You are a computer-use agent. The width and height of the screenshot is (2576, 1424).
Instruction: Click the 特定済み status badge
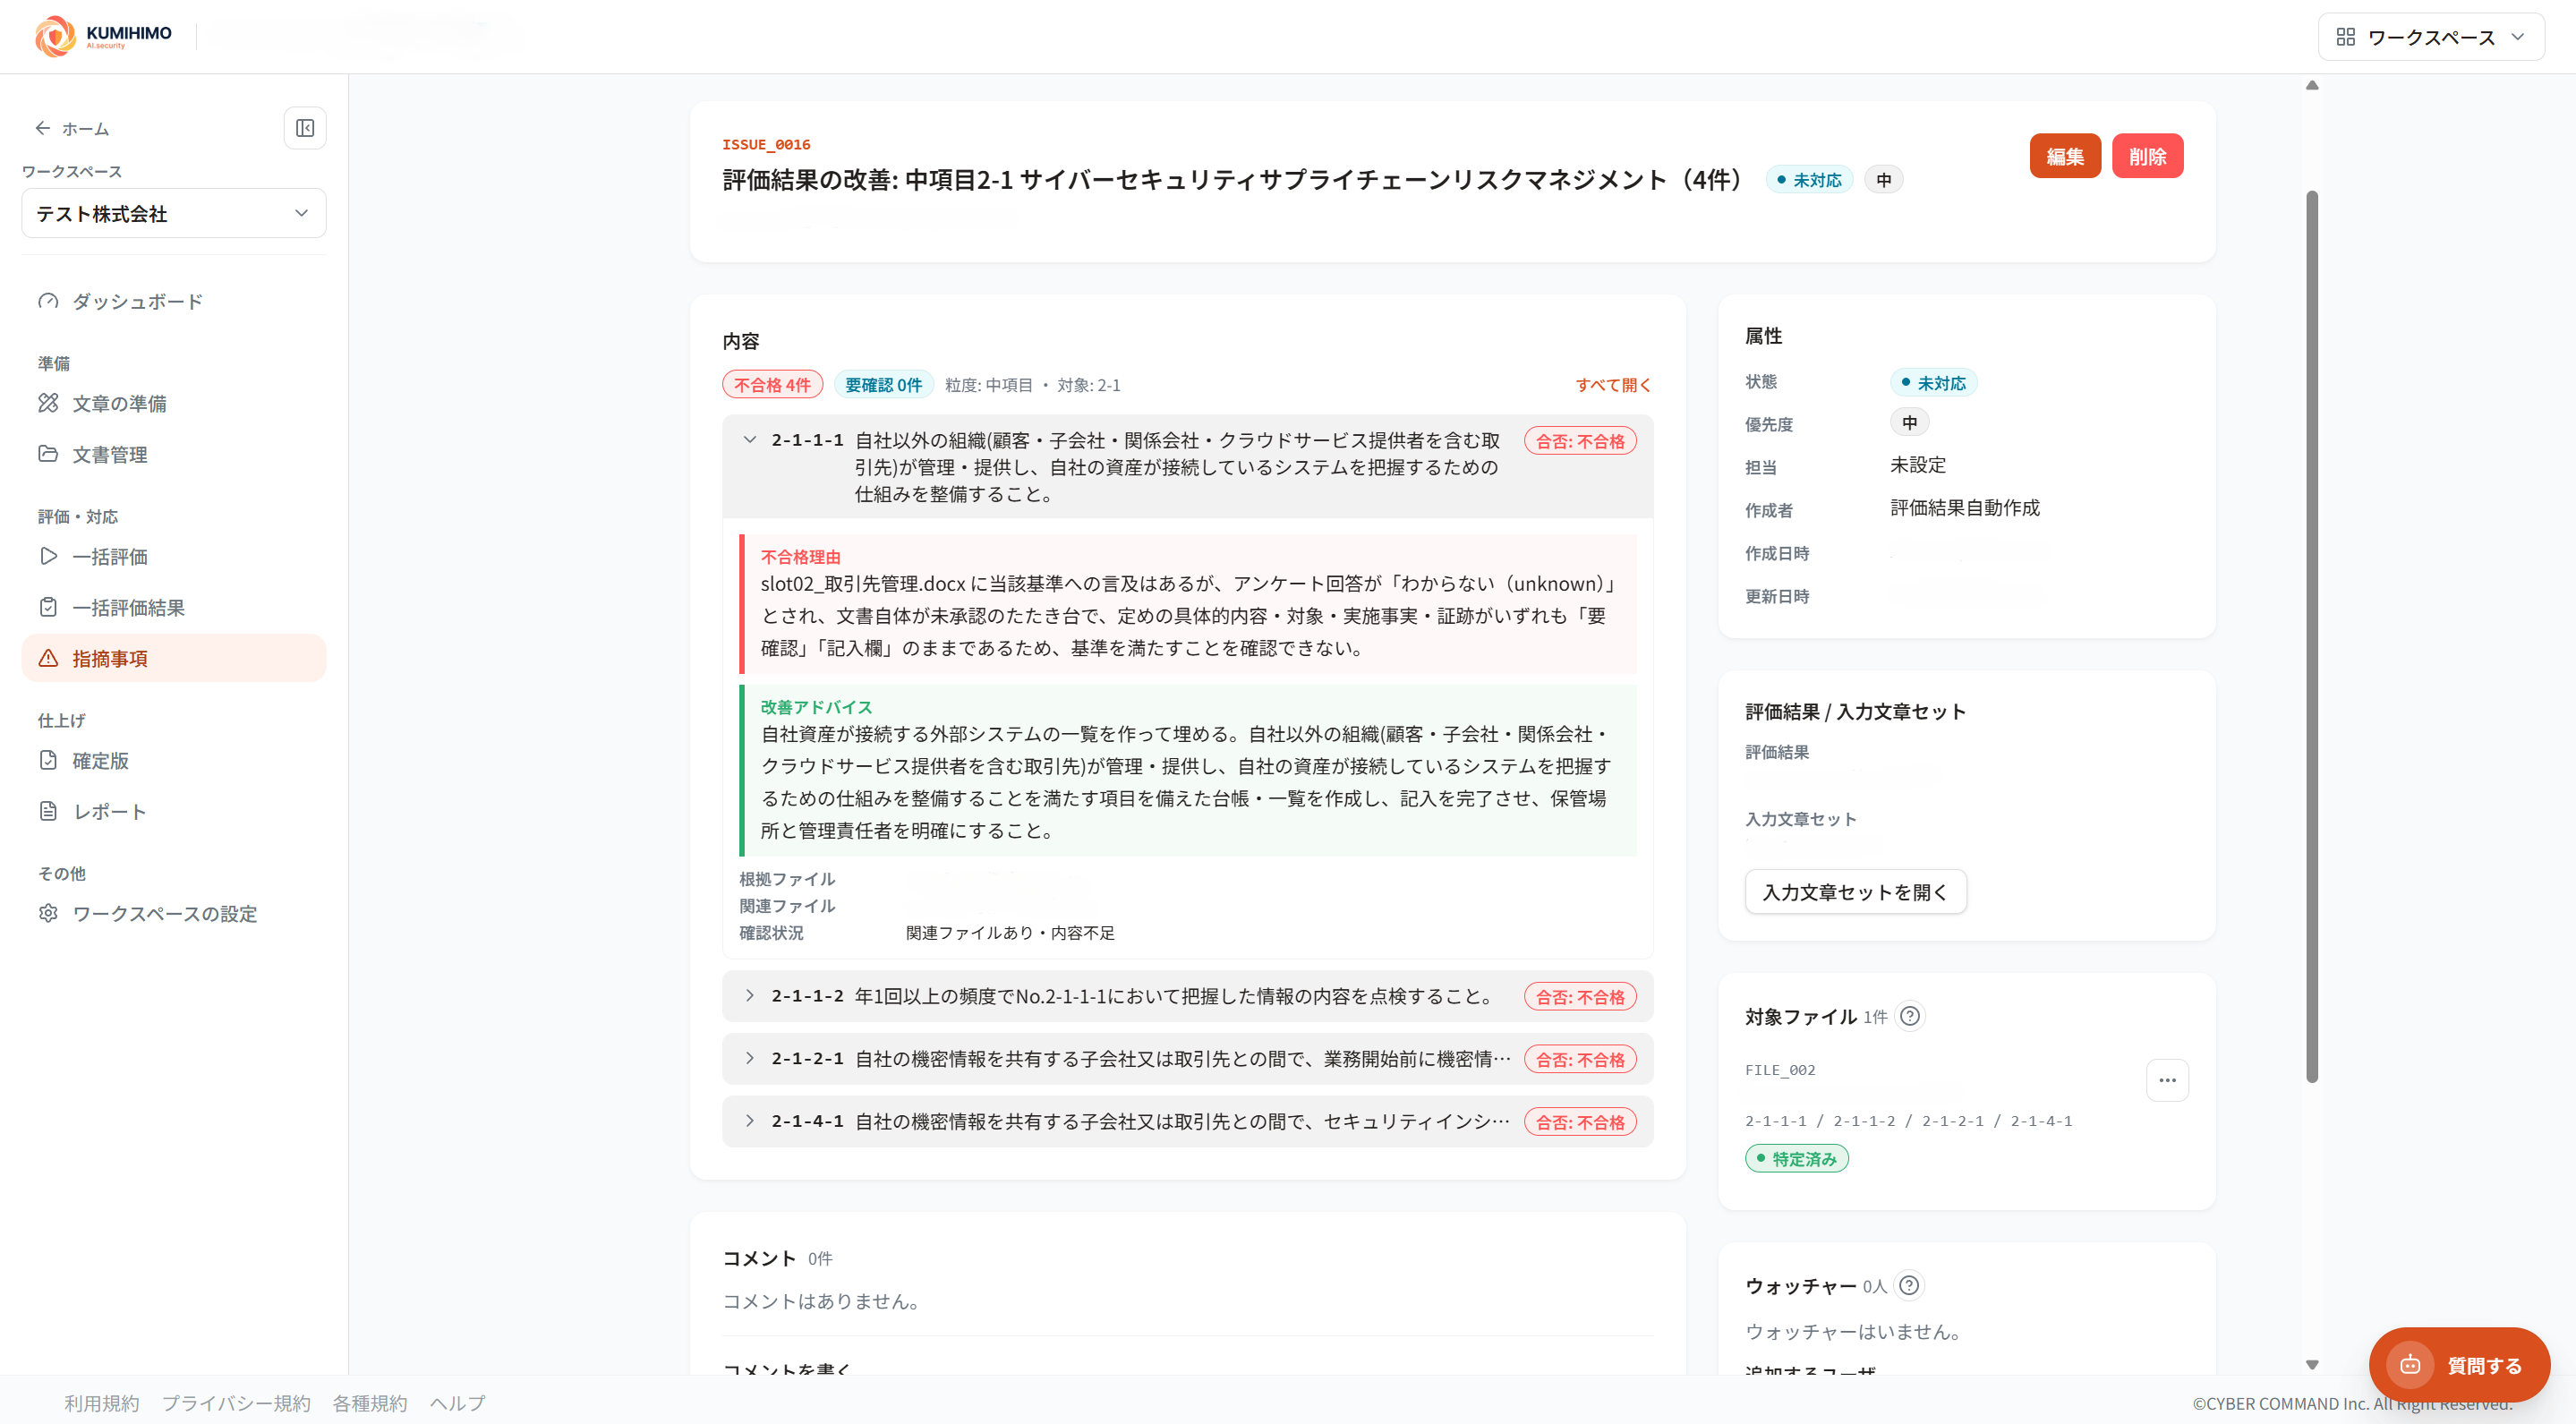point(1796,1159)
